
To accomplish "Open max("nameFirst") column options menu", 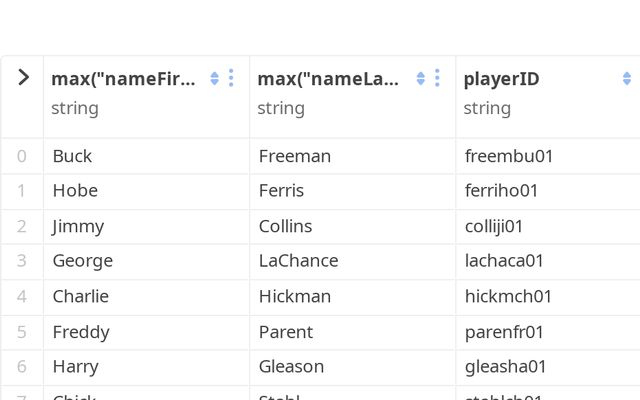I will 231,78.
